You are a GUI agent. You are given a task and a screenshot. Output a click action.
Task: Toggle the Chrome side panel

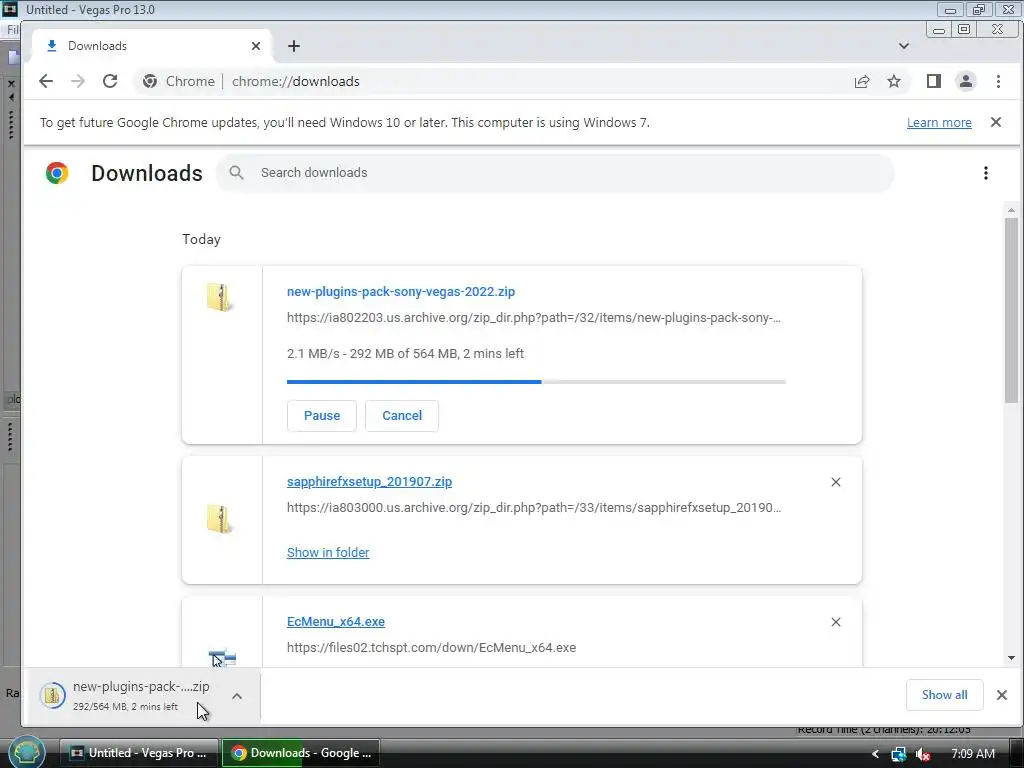[934, 81]
